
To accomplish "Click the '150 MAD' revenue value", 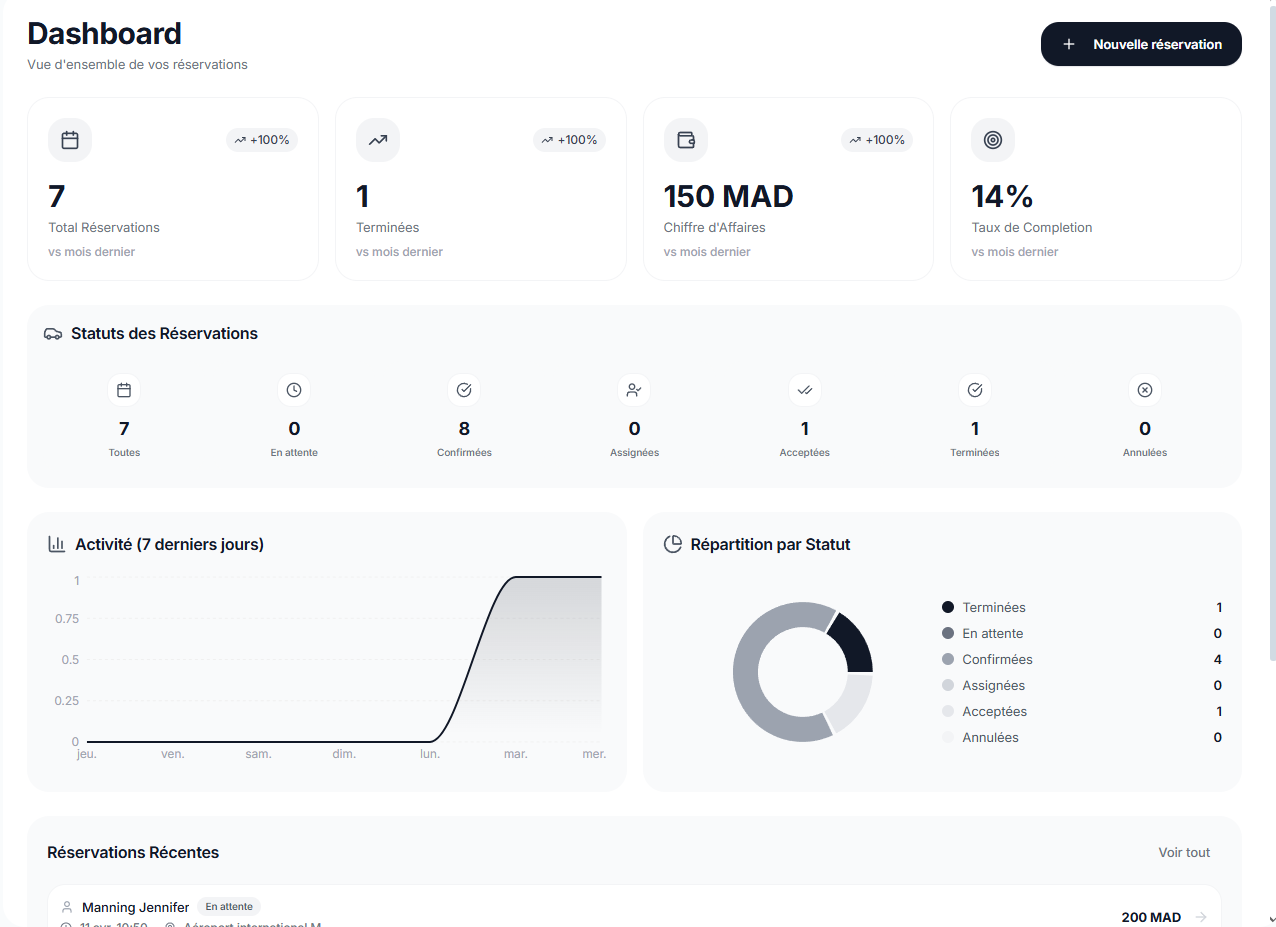I will pyautogui.click(x=728, y=196).
